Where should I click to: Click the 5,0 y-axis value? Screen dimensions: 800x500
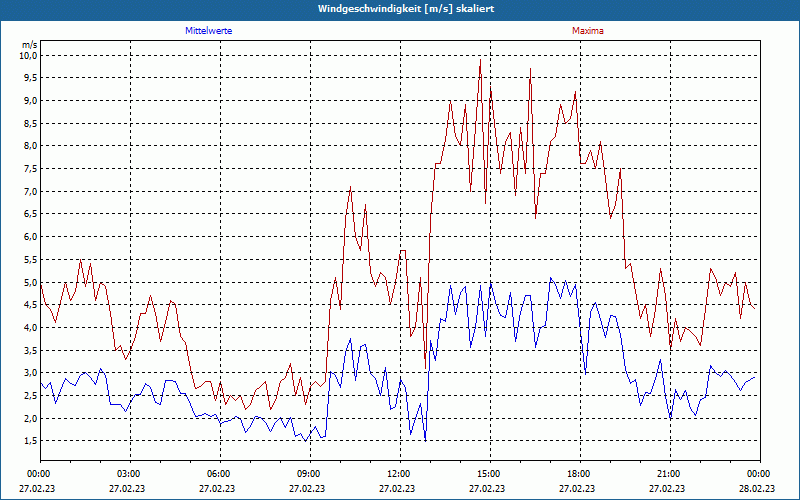(x=31, y=282)
